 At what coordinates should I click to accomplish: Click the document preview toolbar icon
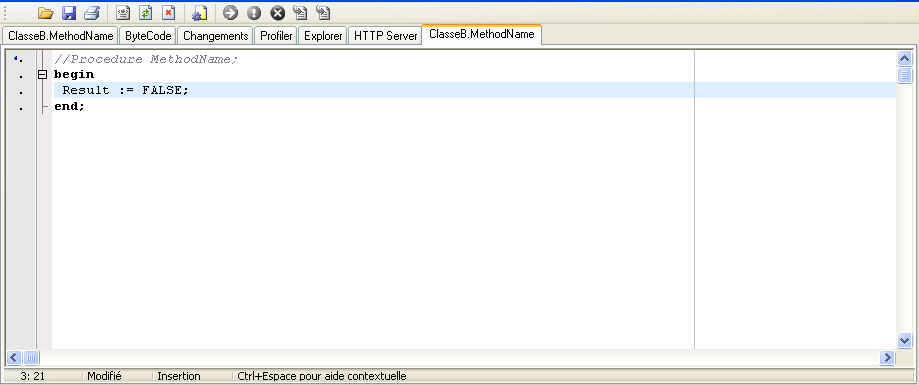123,12
